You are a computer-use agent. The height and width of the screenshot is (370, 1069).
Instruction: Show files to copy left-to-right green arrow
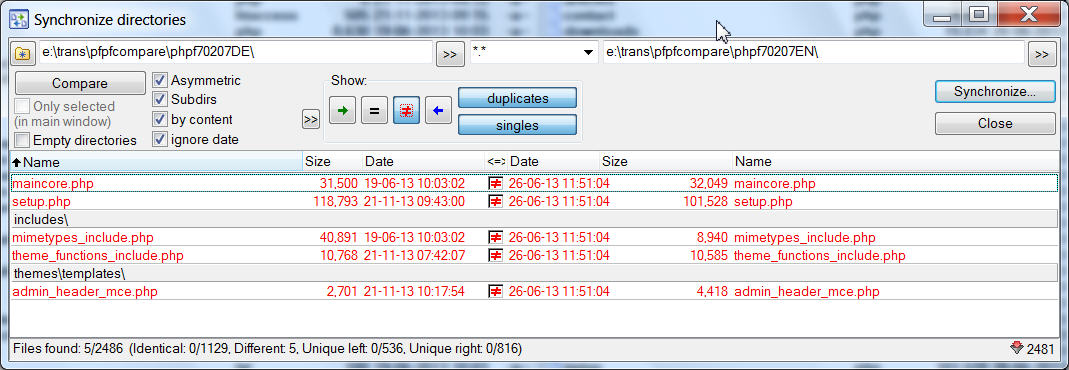pyautogui.click(x=343, y=110)
